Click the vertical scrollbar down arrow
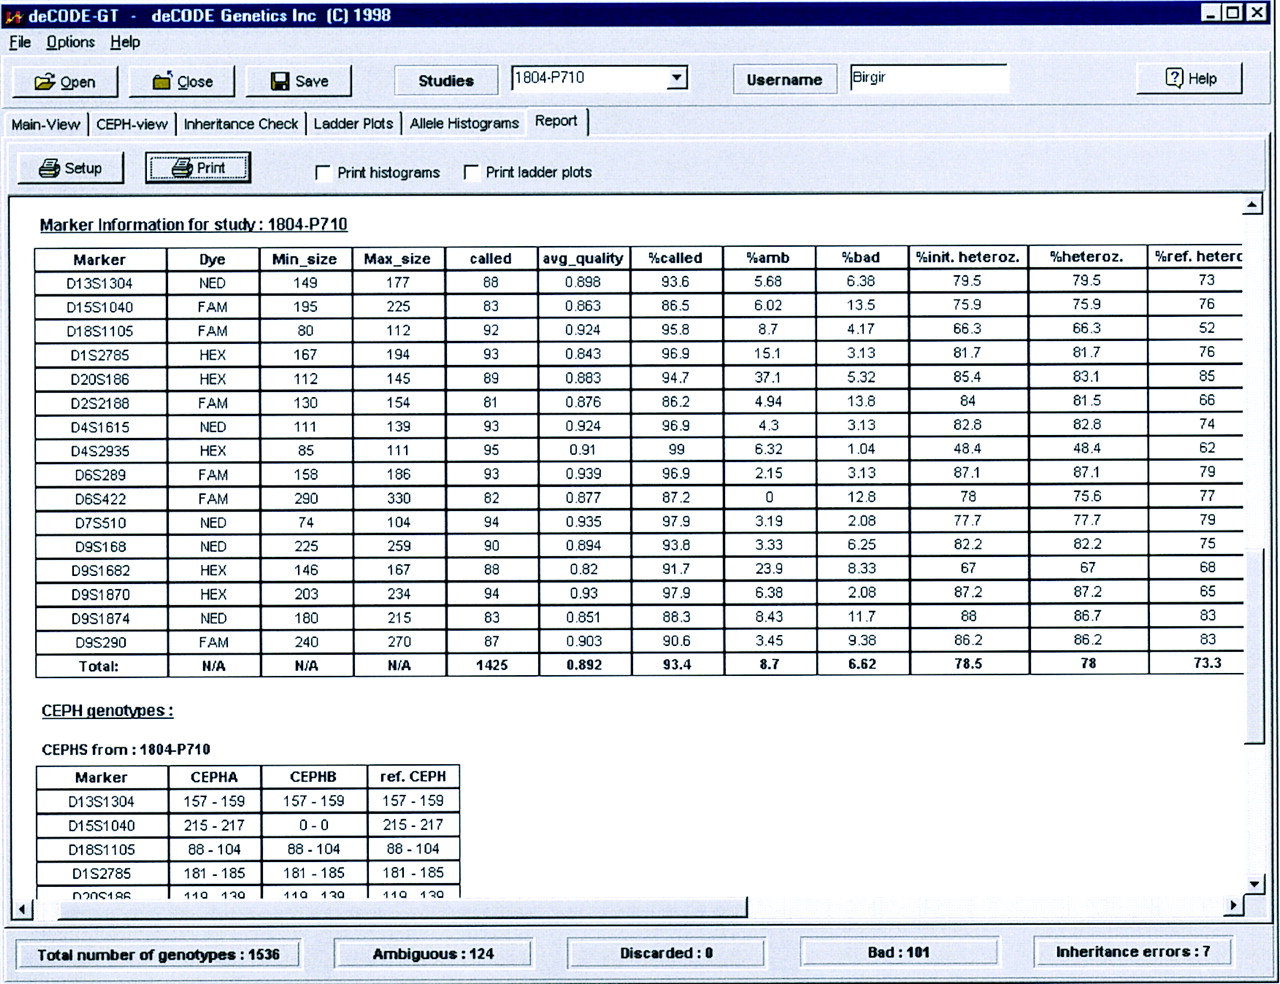 pos(1254,884)
